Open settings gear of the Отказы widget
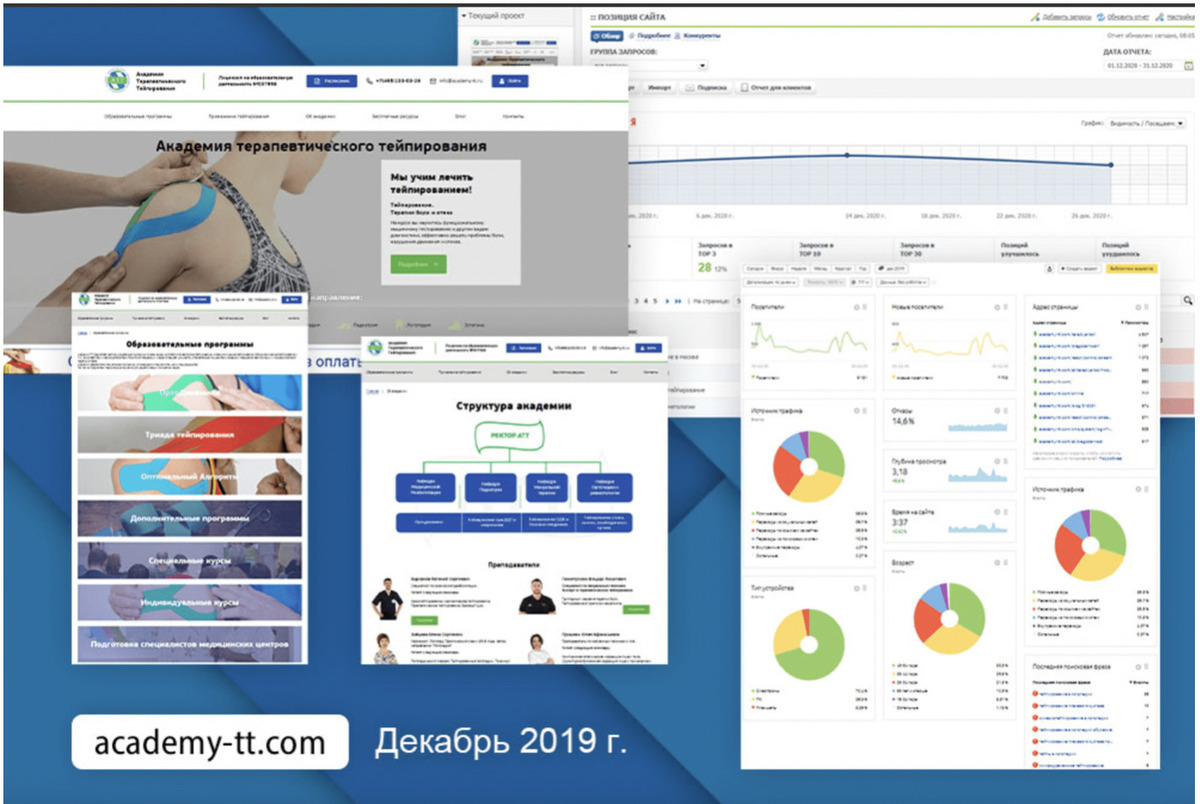The height and width of the screenshot is (804, 1200). 996,409
